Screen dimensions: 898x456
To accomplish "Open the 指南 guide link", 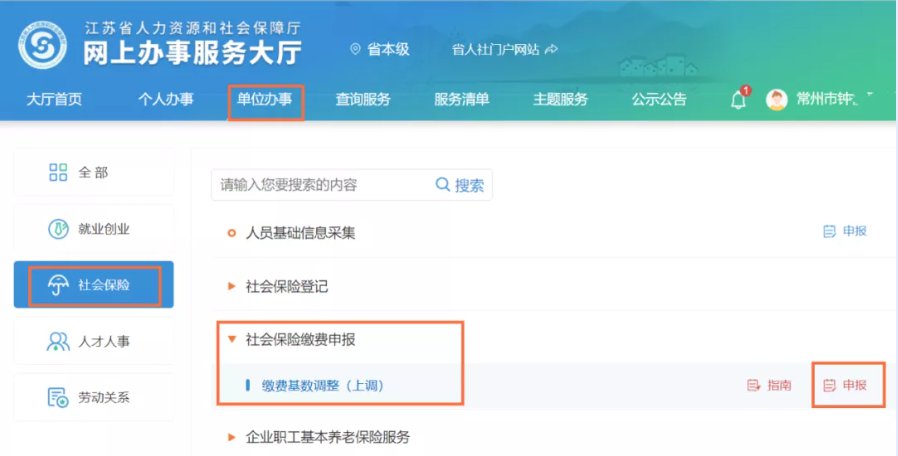I will pyautogui.click(x=770, y=386).
